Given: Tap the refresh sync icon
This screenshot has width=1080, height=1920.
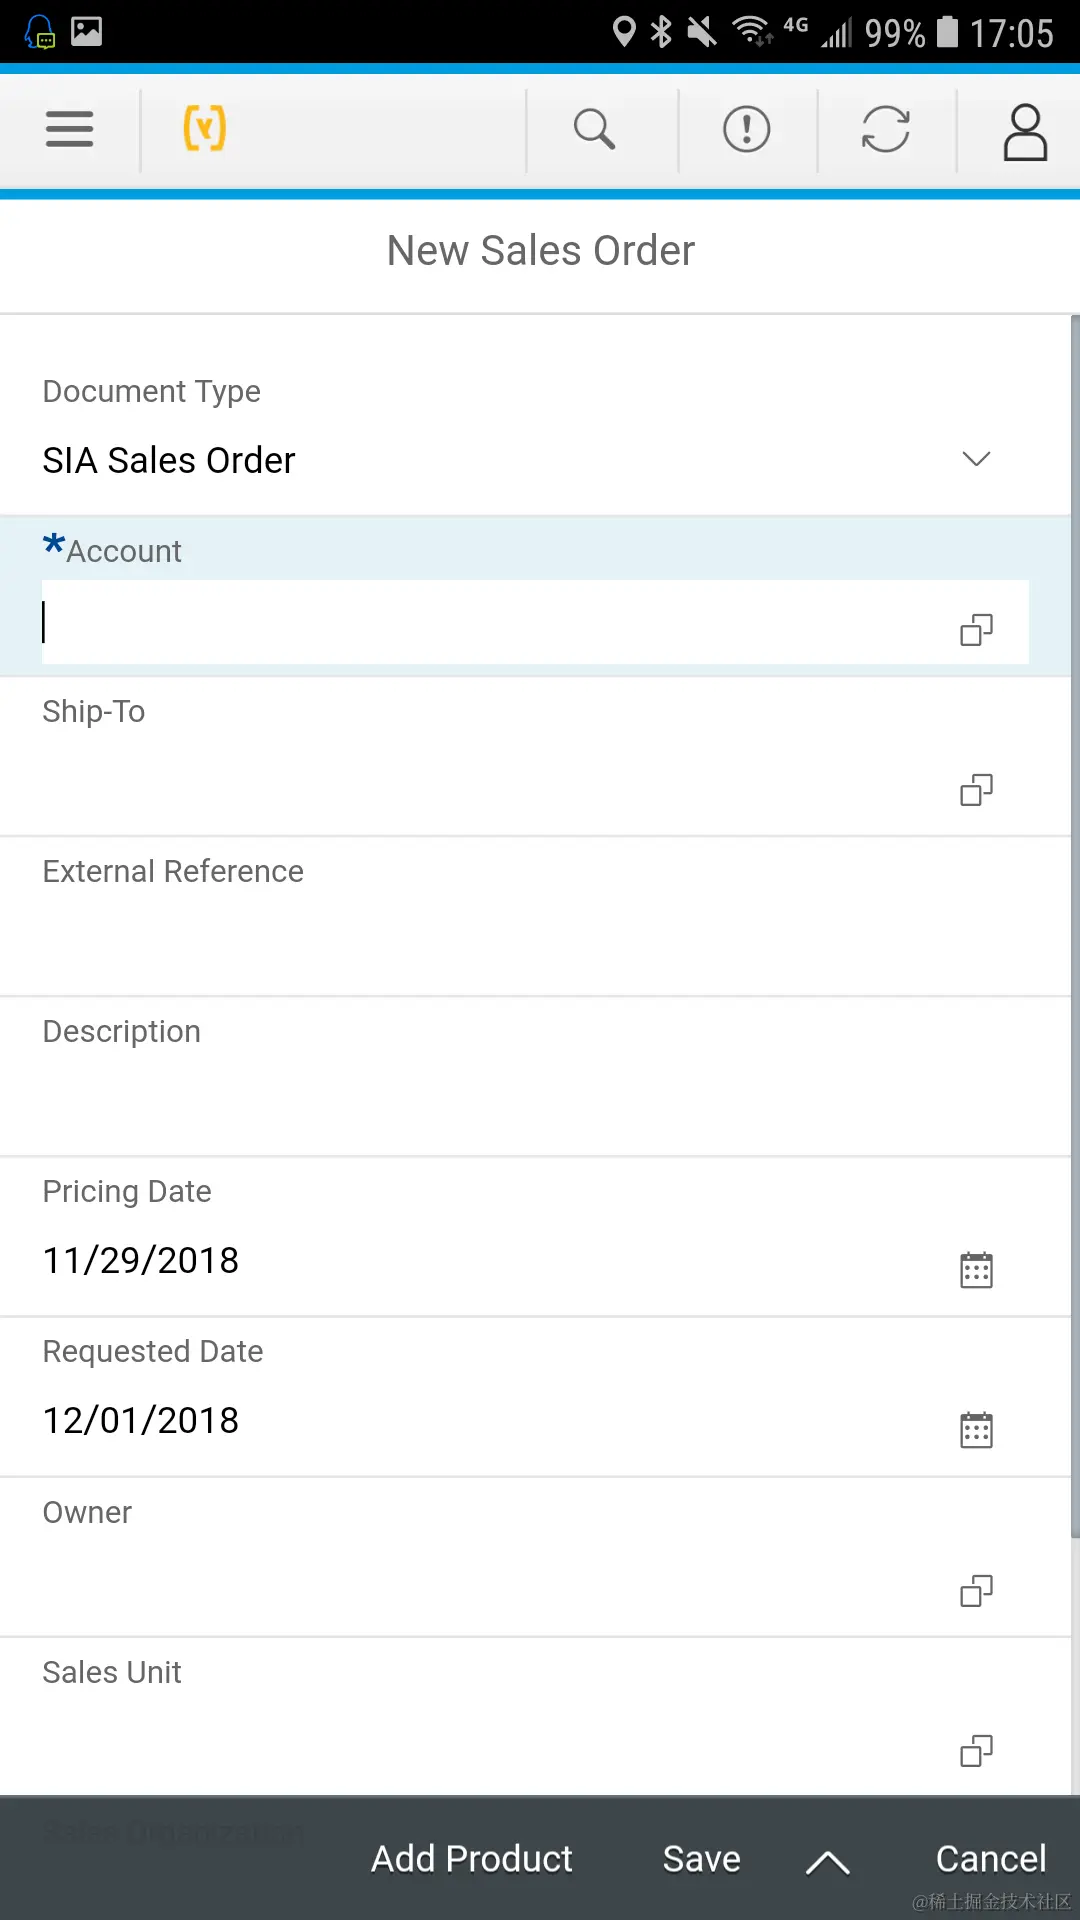Looking at the screenshot, I should coord(885,129).
